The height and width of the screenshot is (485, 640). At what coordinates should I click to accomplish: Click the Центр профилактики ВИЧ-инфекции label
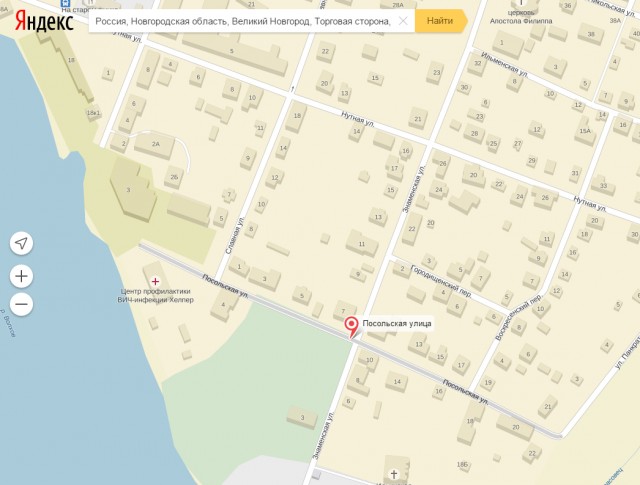[x=156, y=296]
